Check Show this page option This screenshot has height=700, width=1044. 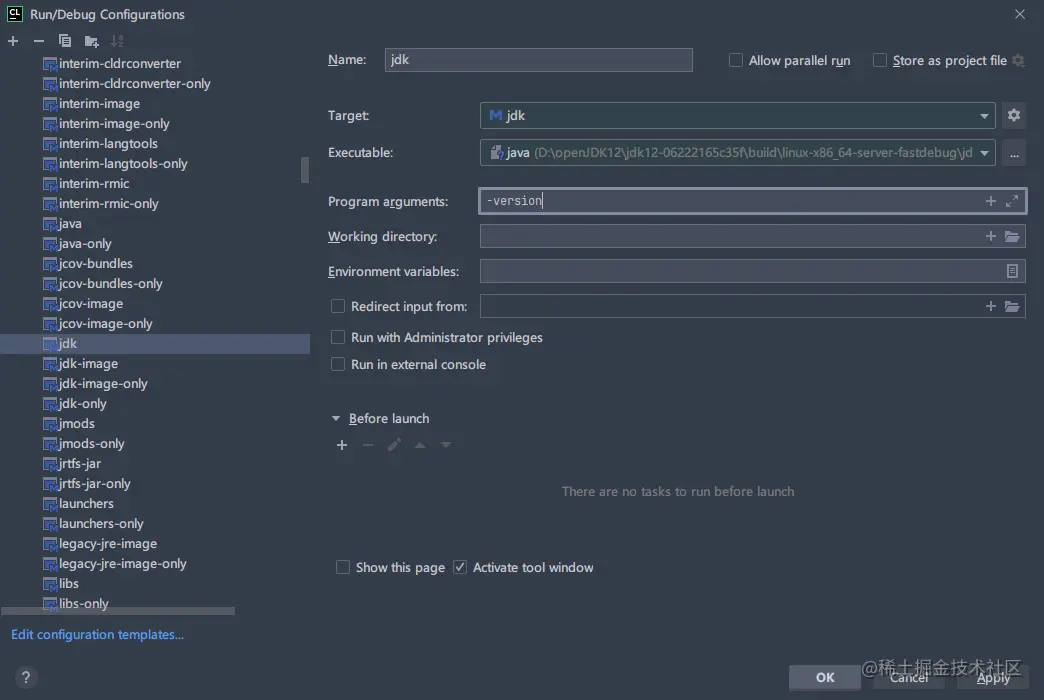[x=343, y=567]
